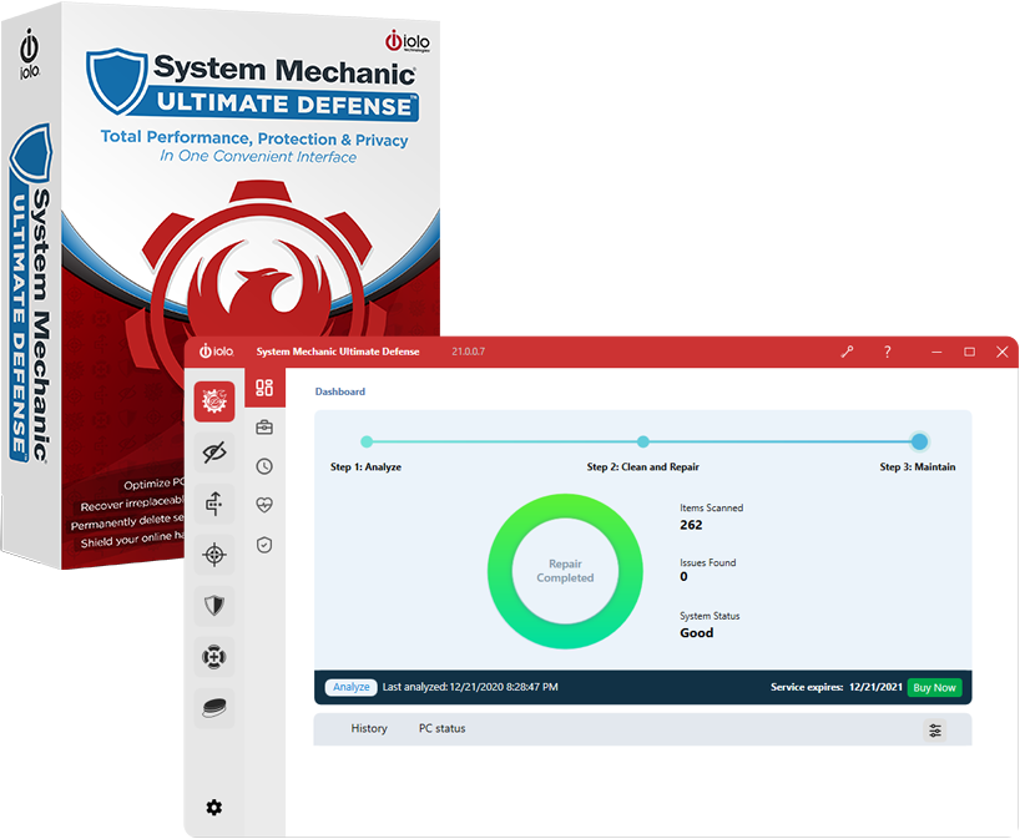
Task: Click the key activation icon
Action: point(847,352)
